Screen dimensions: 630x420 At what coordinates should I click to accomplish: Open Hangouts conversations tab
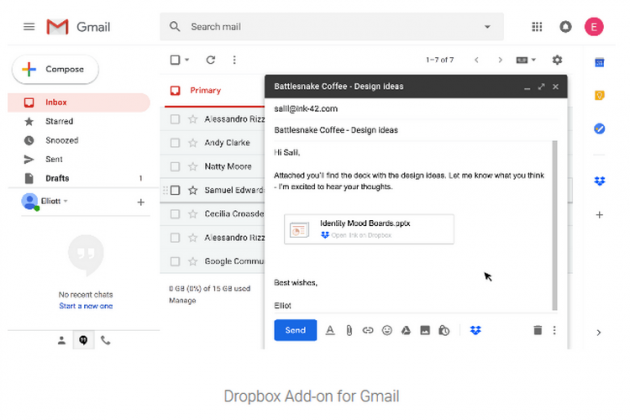pos(83,340)
